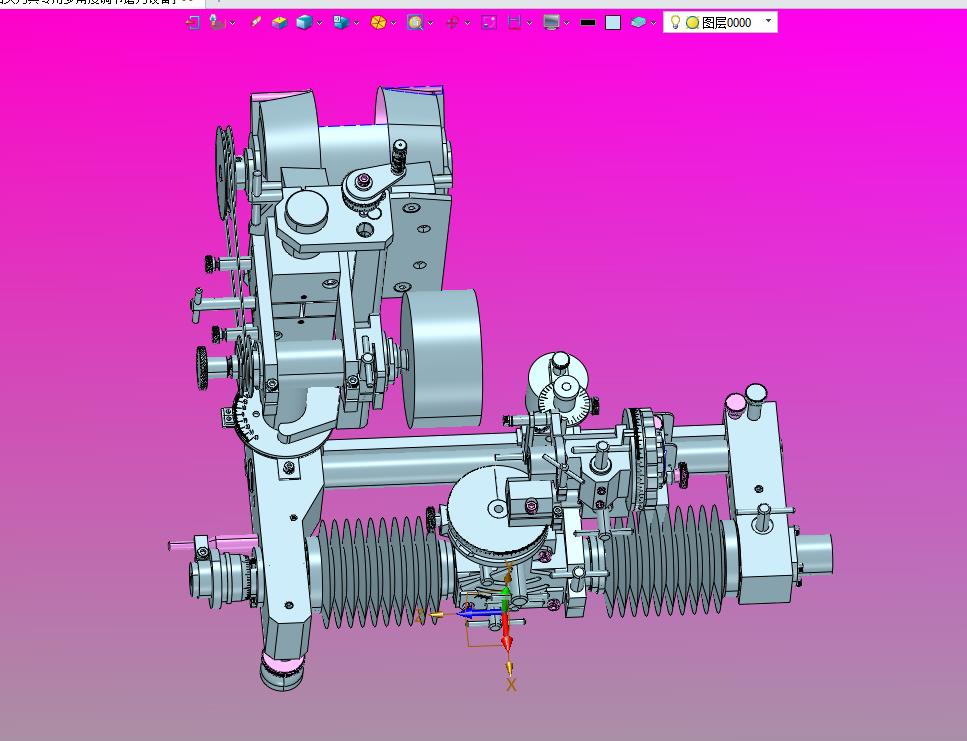
Task: Open the 图层0000 layer combo box
Action: tap(720, 22)
